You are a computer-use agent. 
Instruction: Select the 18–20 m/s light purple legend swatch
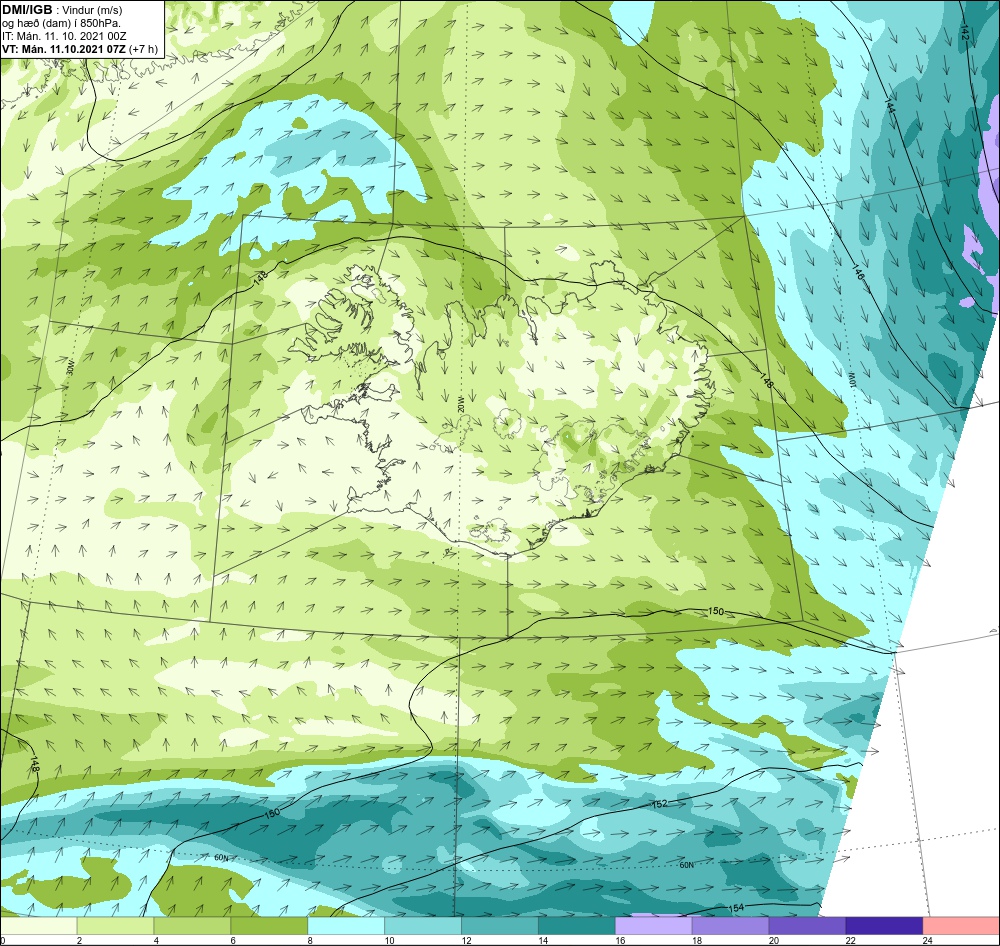click(730, 925)
